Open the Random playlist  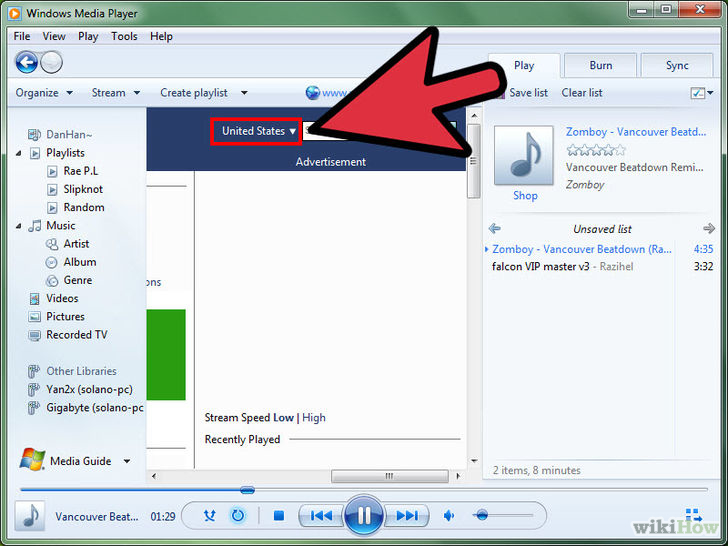point(84,207)
